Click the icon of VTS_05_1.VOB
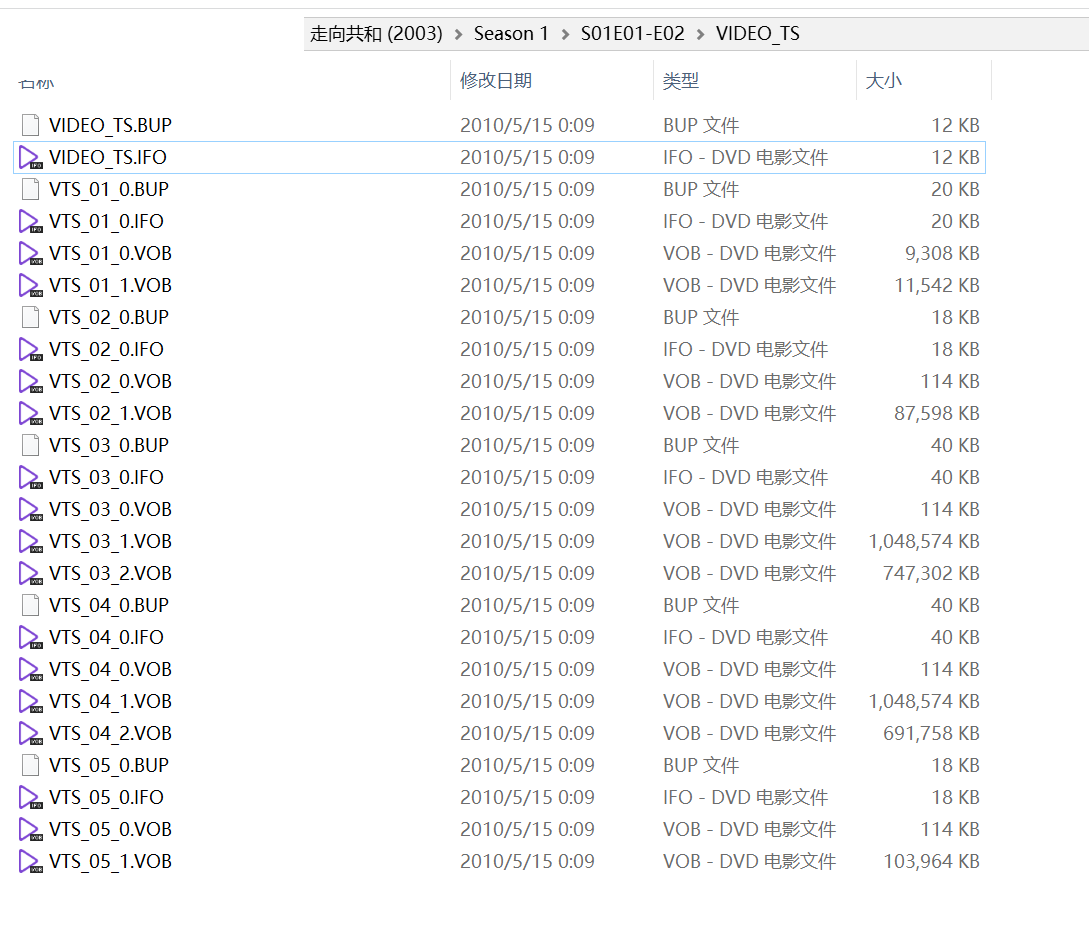Screen dimensions: 1089x925 [x=31, y=860]
